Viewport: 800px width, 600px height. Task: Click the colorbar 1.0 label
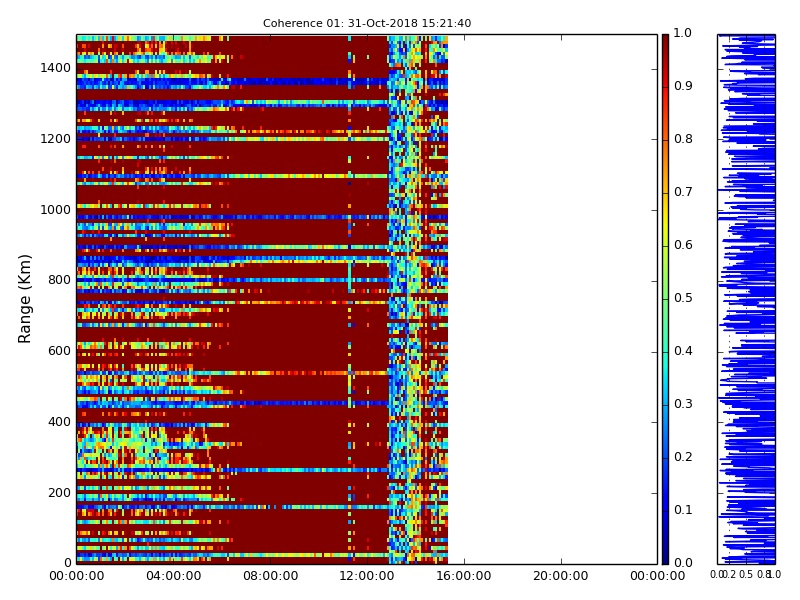click(683, 33)
